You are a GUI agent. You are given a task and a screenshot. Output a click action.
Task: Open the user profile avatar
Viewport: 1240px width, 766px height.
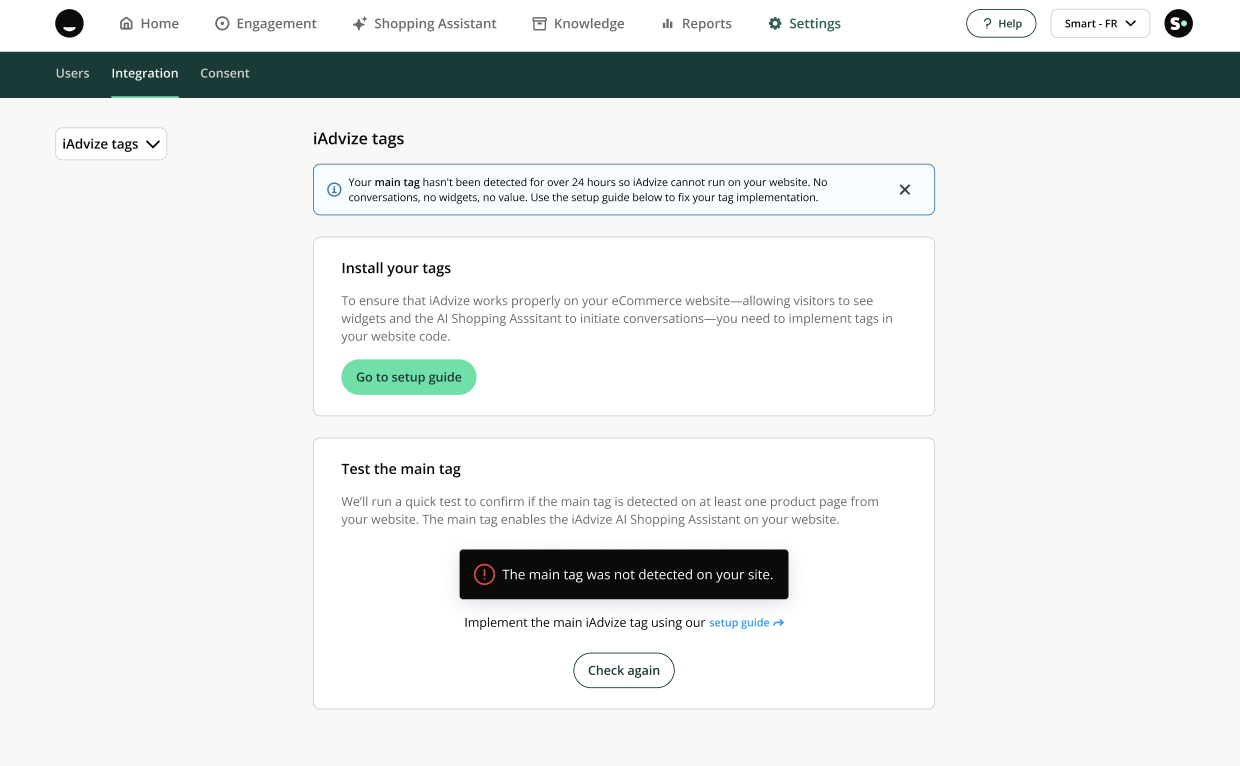(x=1178, y=24)
